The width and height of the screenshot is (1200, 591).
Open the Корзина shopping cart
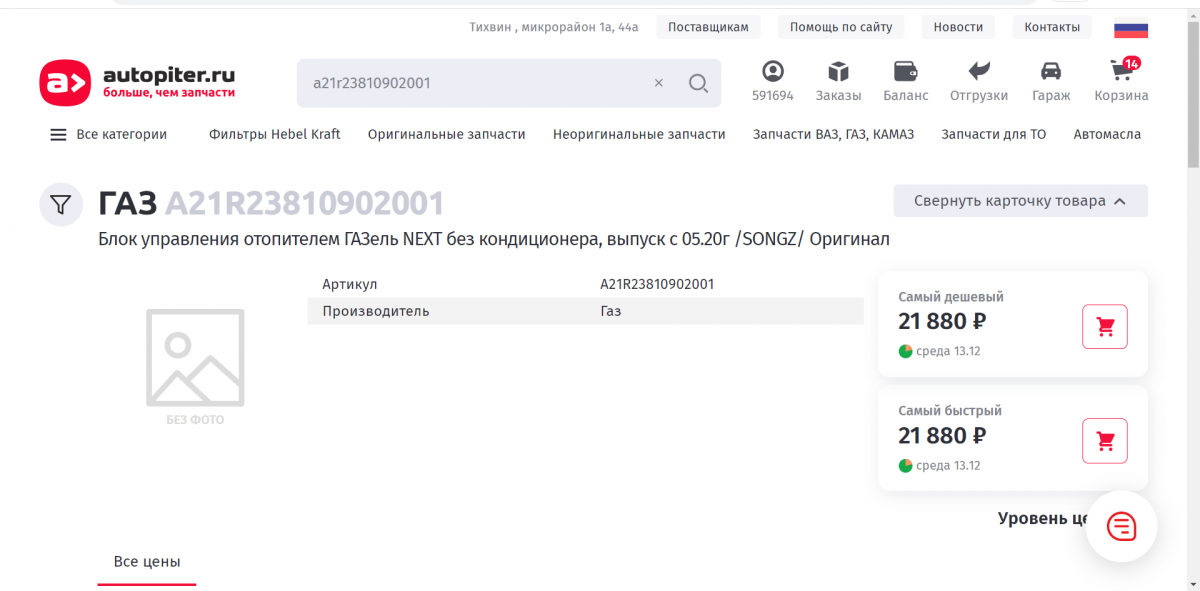point(1120,72)
